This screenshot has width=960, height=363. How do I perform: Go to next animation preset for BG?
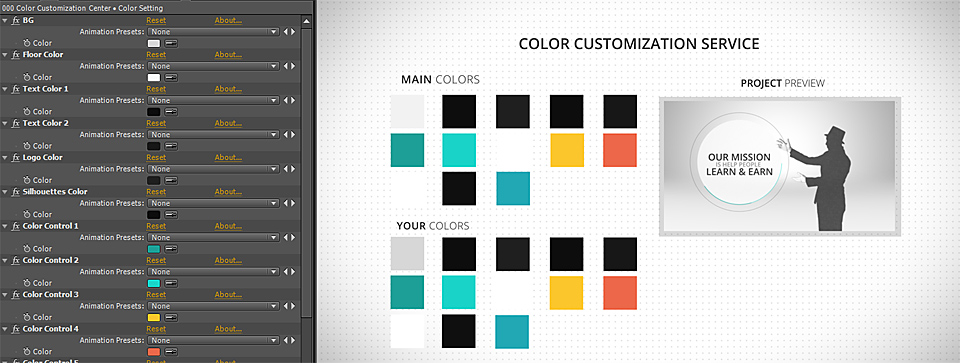pos(293,32)
